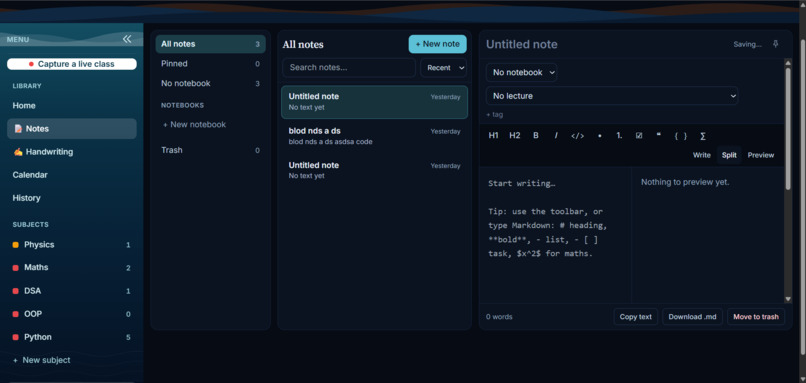Open the Handwriting section
This screenshot has height=383, width=806.
pos(72,152)
